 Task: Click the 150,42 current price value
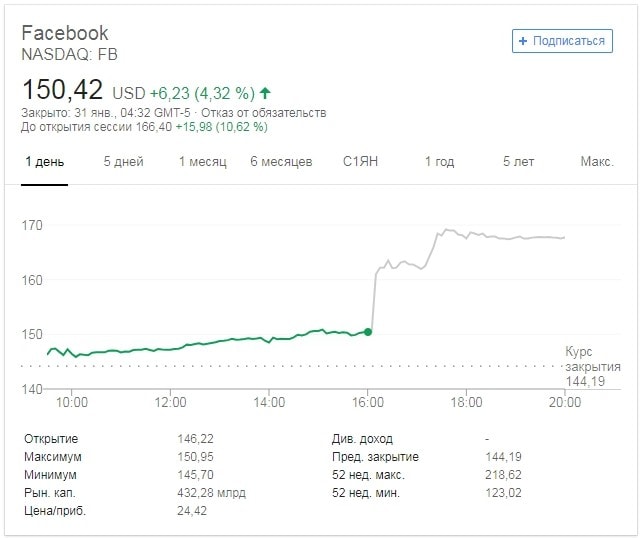[62, 89]
